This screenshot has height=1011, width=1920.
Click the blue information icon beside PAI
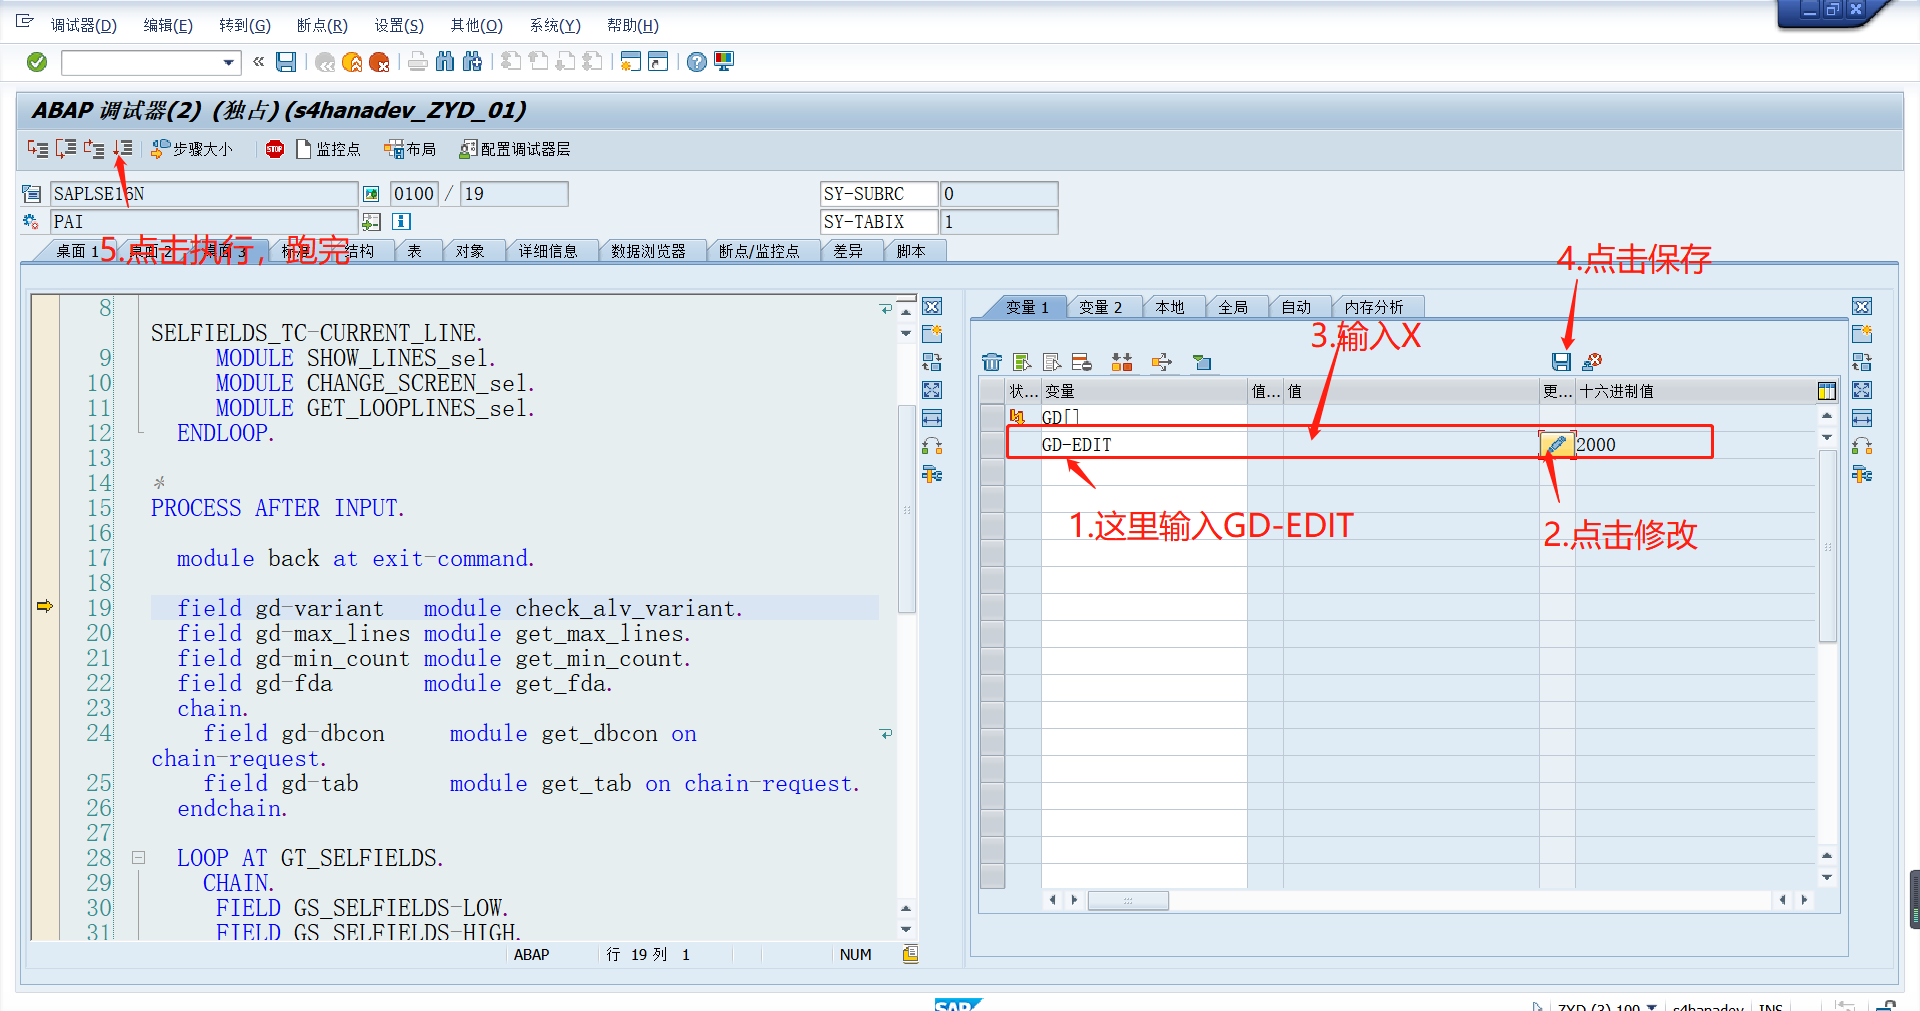click(x=402, y=222)
